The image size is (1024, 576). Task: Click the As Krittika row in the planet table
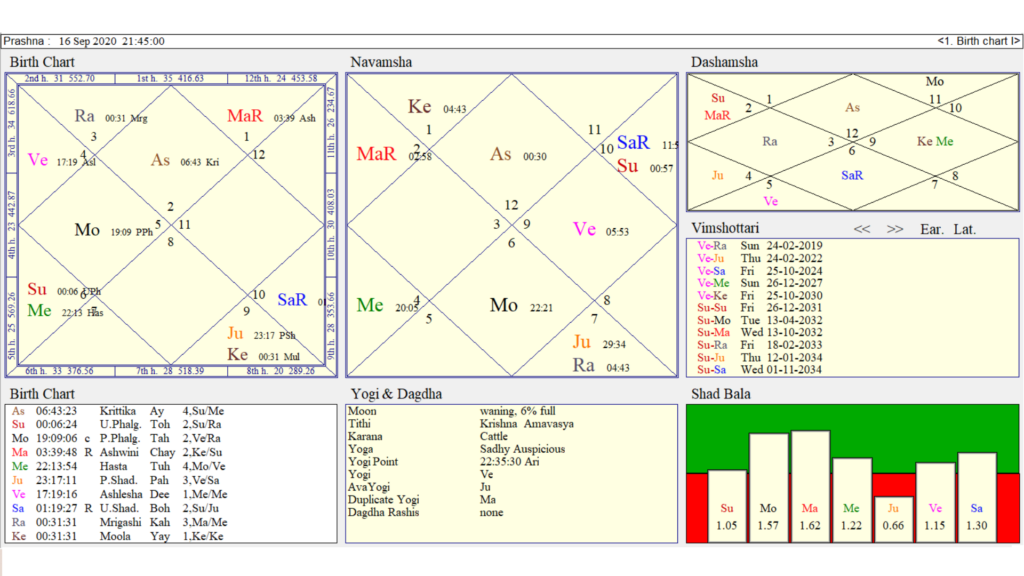point(118,411)
